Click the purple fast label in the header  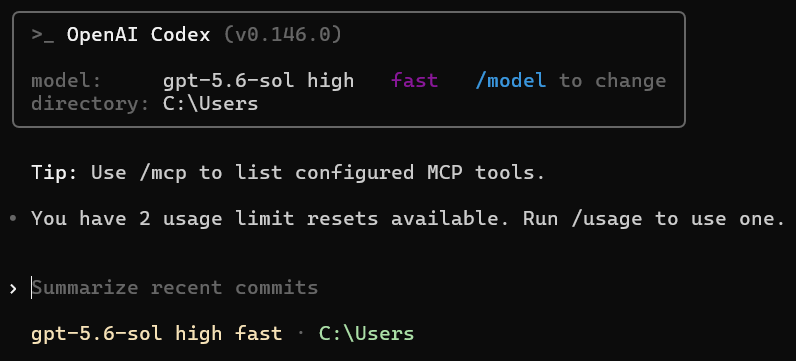[x=414, y=80]
